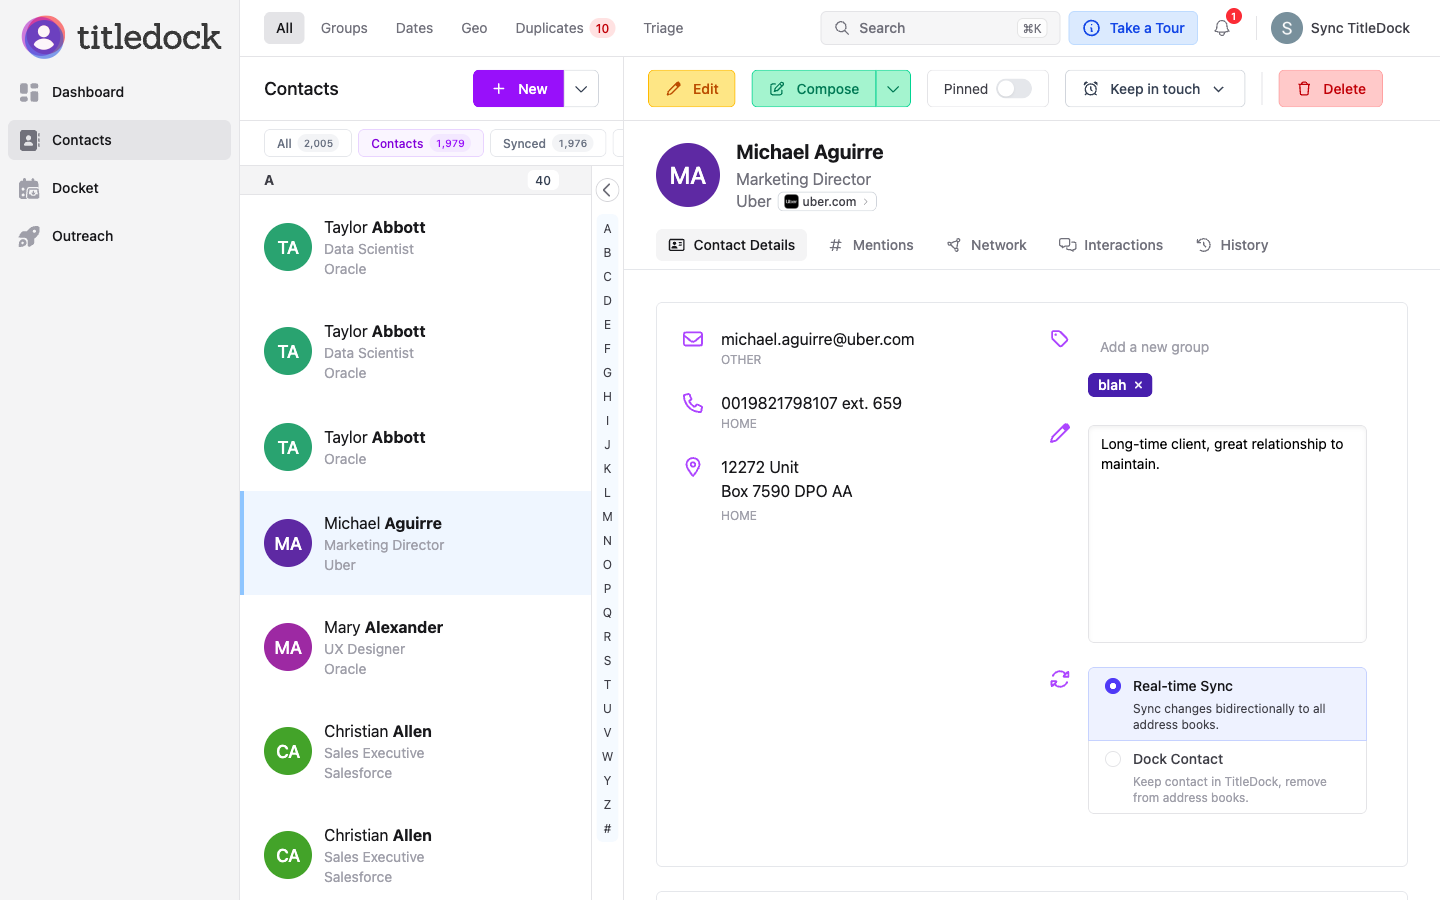Image resolution: width=1440 pixels, height=900 pixels.
Task: Click the group tag icon
Action: click(1060, 339)
